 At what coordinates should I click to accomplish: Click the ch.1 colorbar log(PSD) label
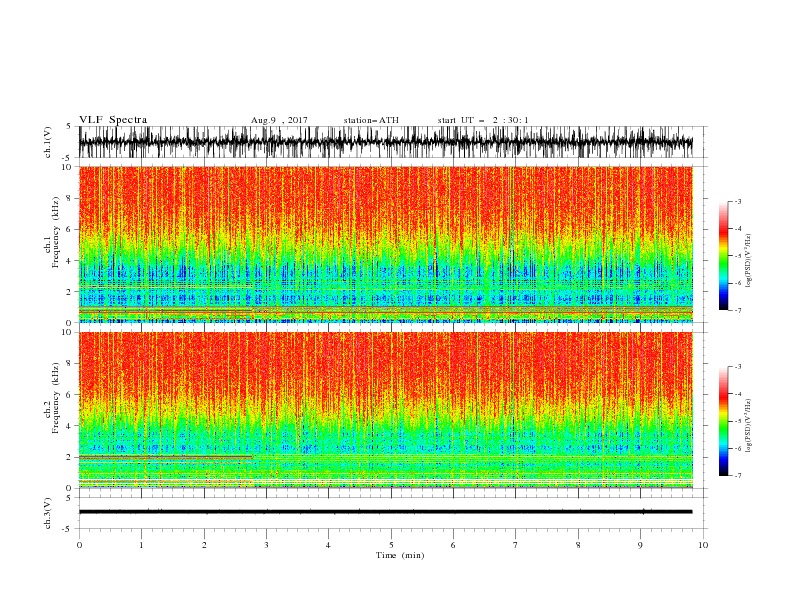[x=748, y=261]
